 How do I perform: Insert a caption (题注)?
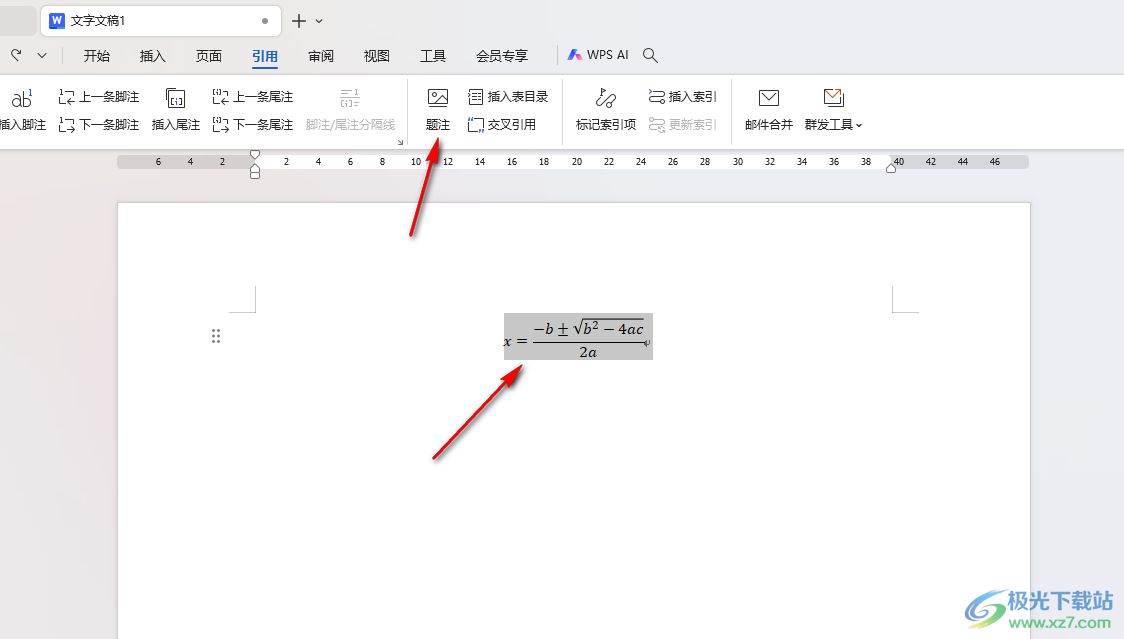click(438, 110)
